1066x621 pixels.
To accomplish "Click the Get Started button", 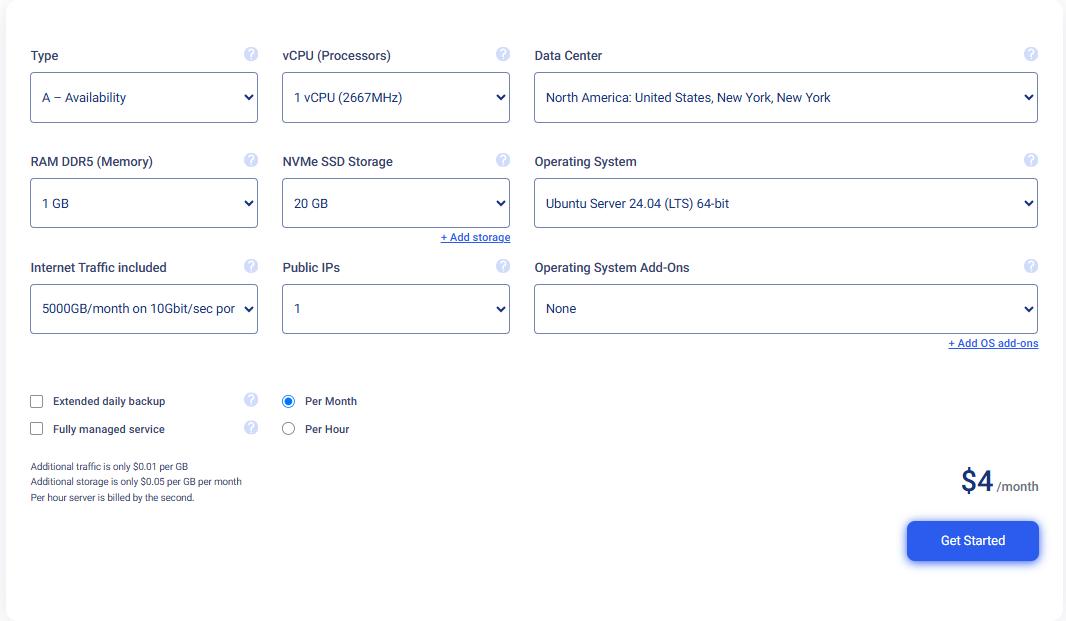I will coord(972,541).
